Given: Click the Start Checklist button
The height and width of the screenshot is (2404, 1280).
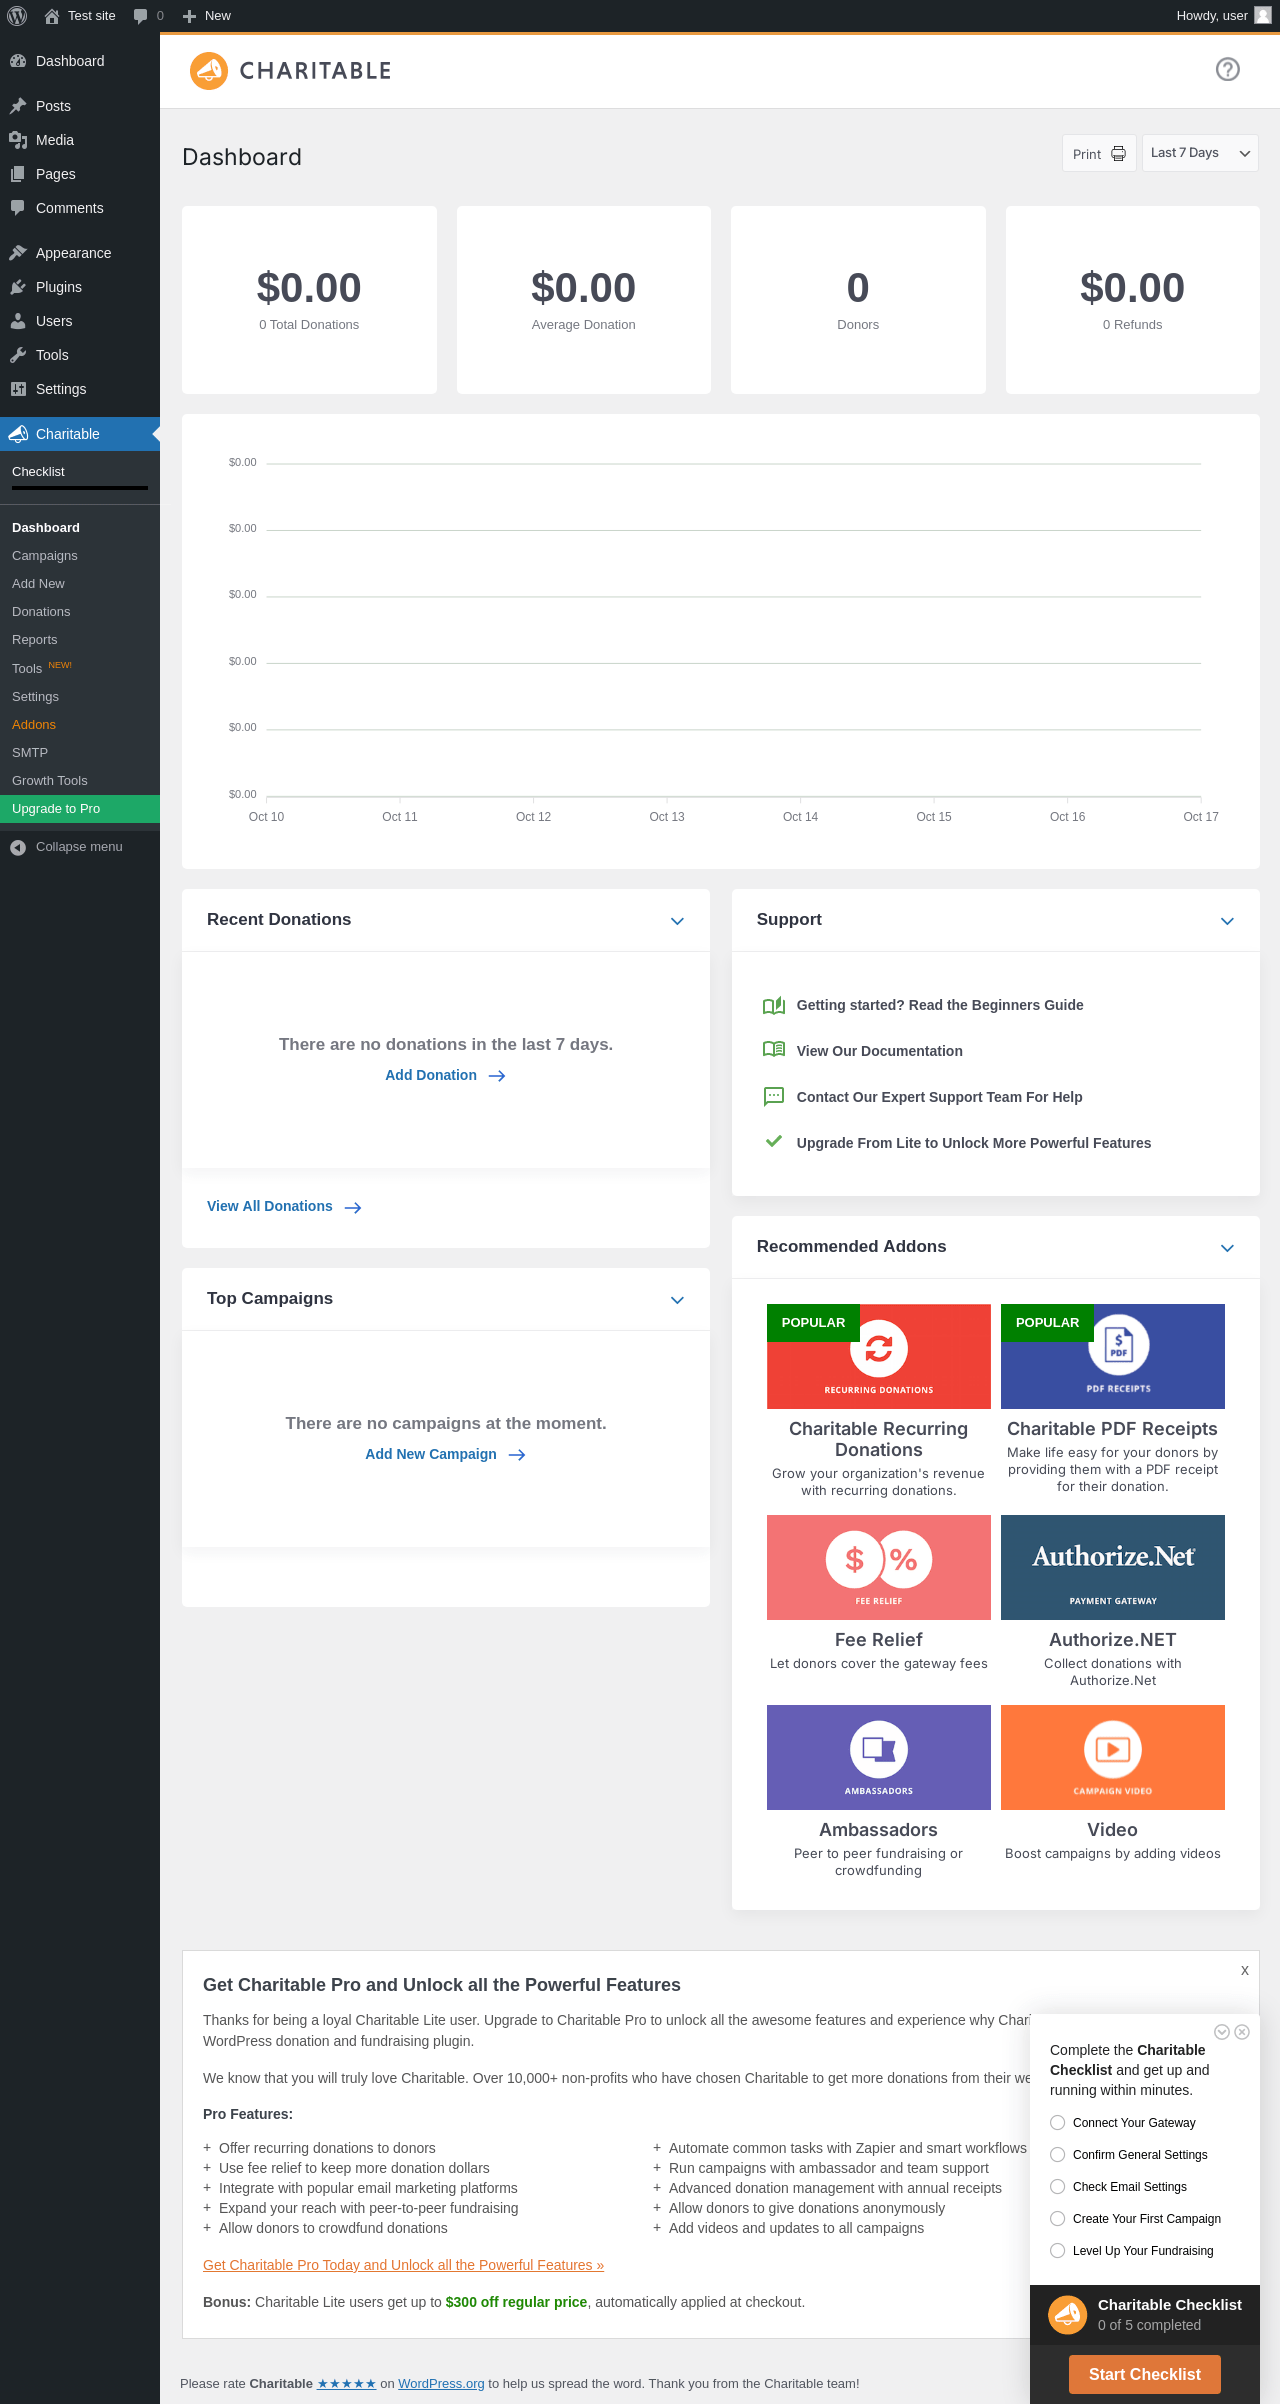Looking at the screenshot, I should (1145, 2374).
